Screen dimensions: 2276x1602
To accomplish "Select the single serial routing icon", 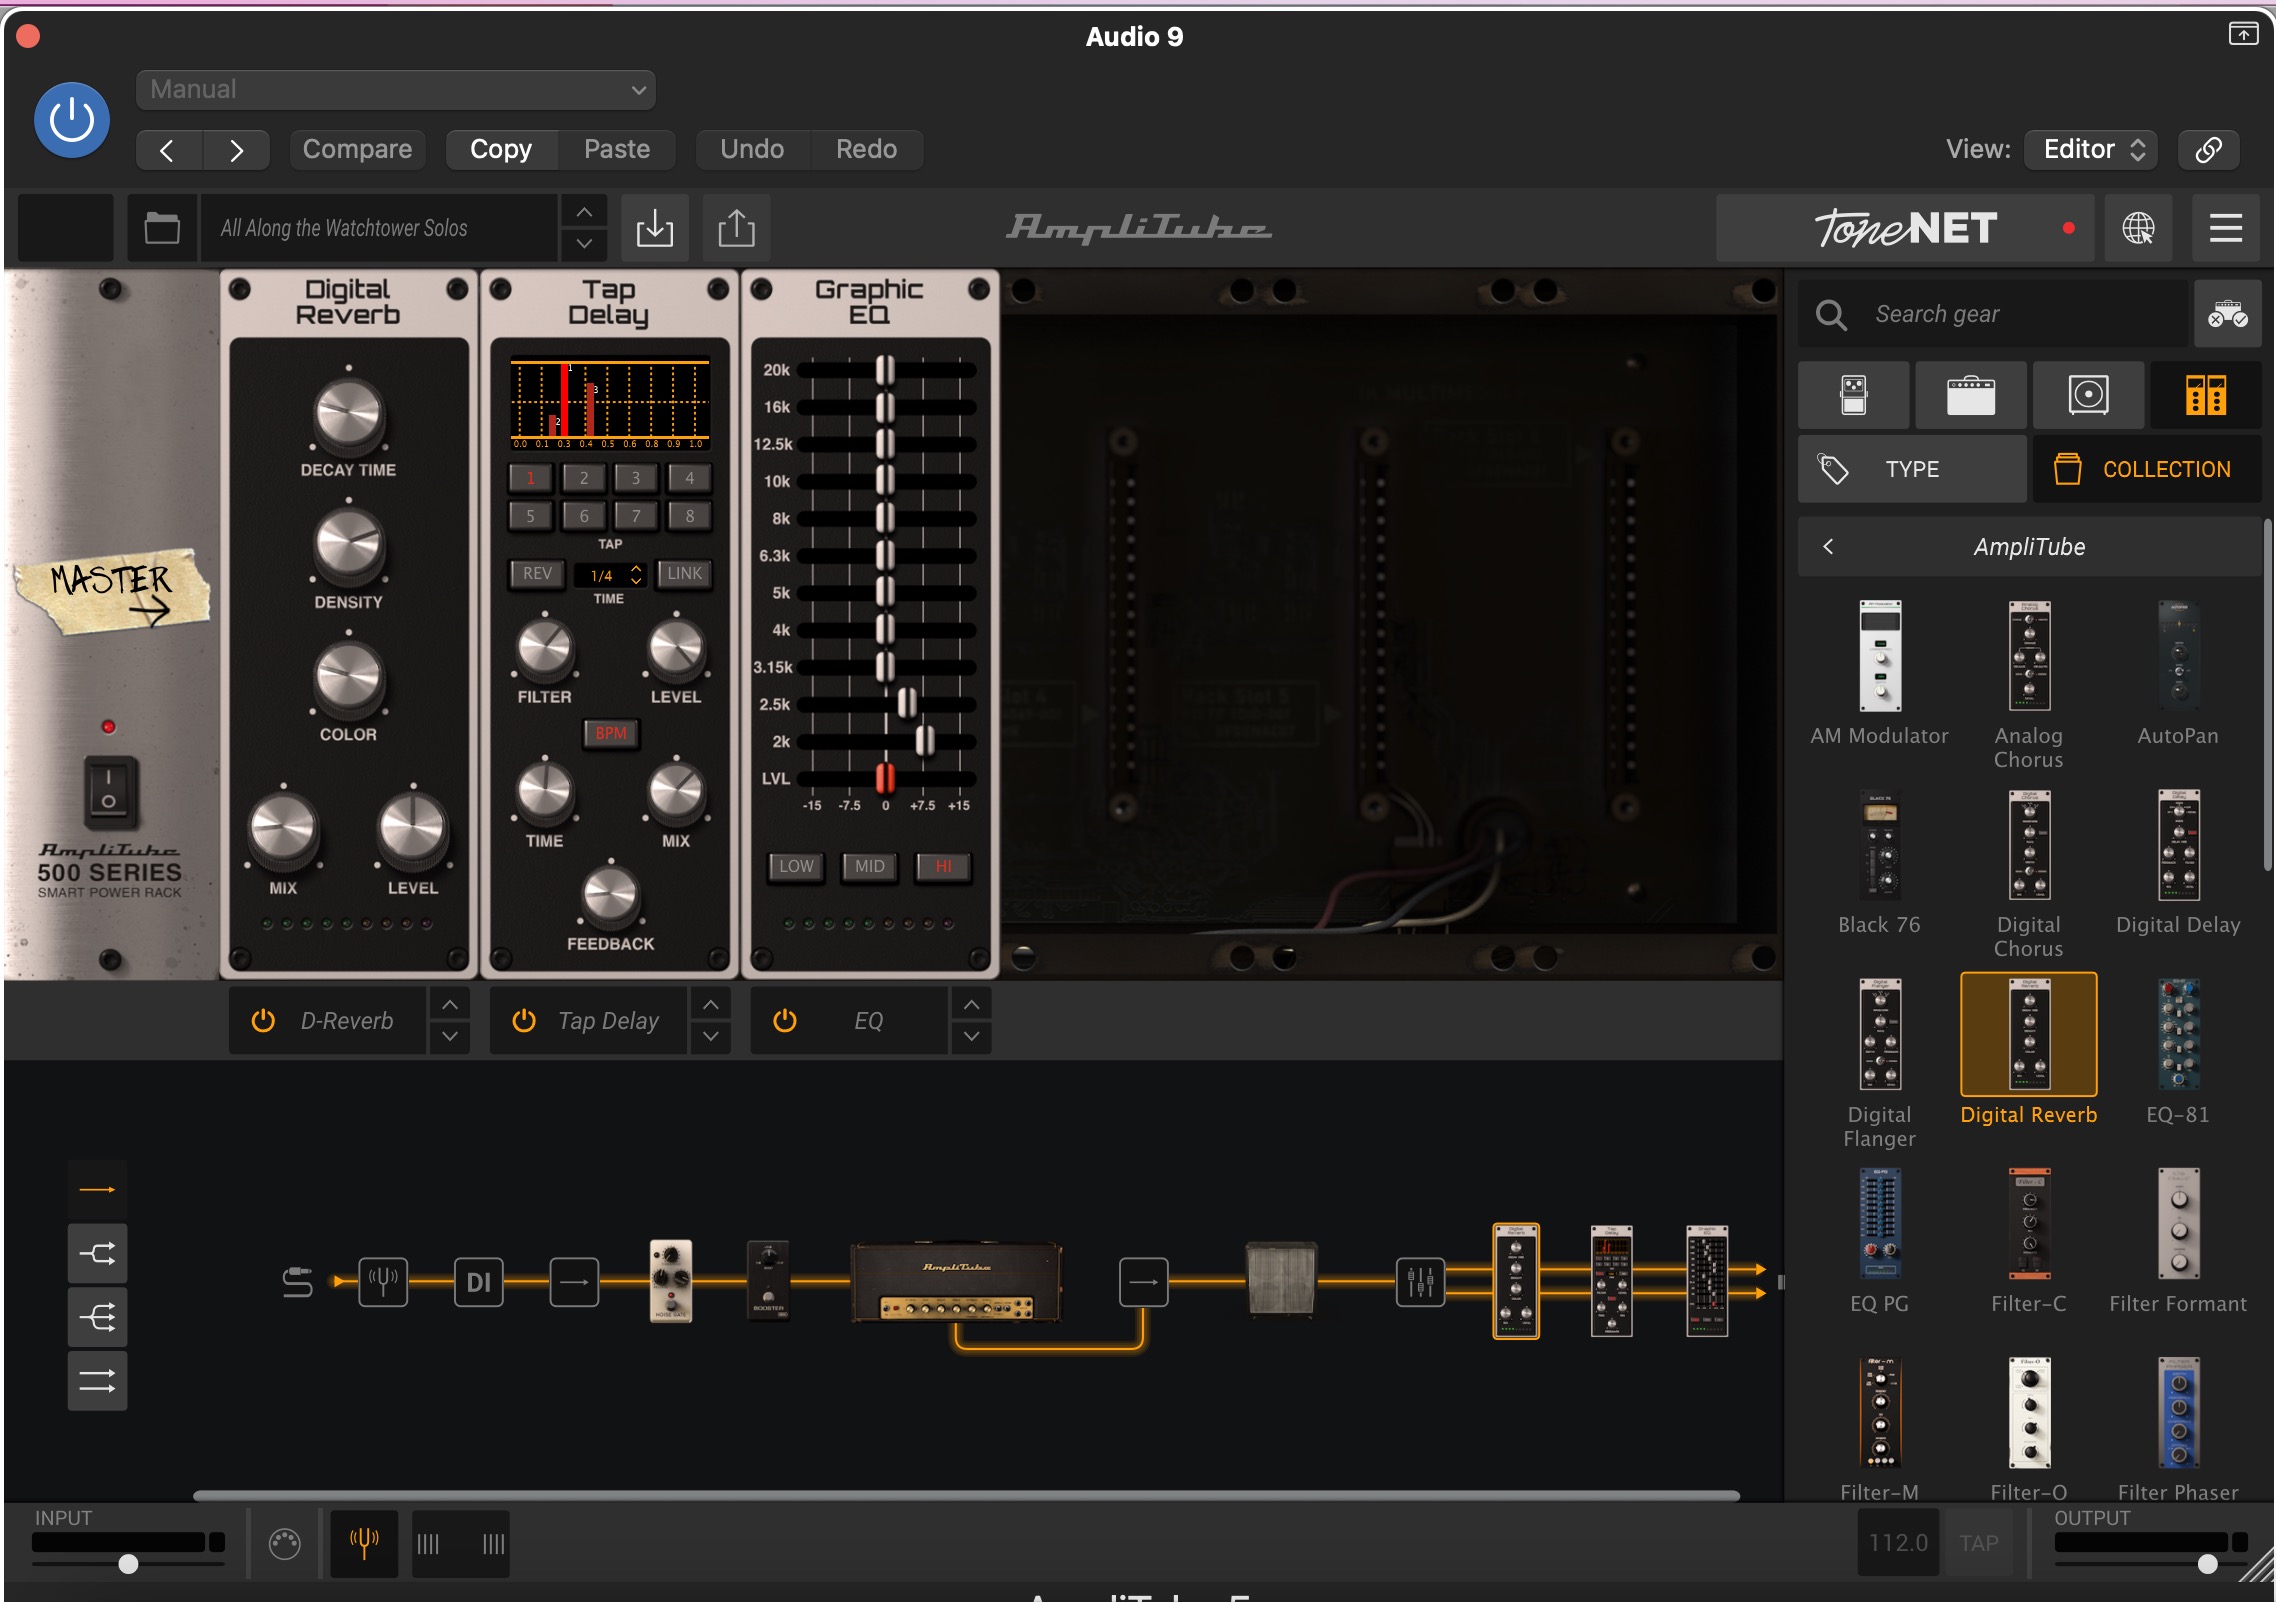I will [x=97, y=1190].
